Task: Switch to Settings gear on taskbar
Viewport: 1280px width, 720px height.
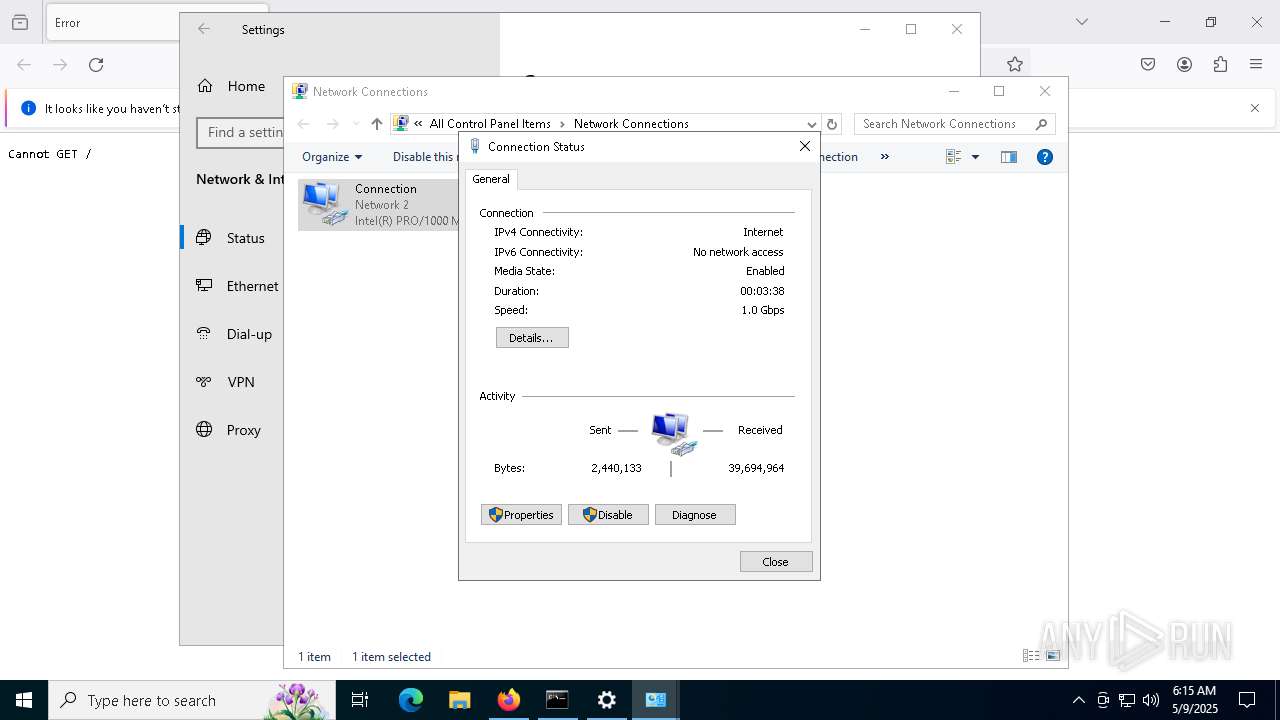Action: coord(606,700)
